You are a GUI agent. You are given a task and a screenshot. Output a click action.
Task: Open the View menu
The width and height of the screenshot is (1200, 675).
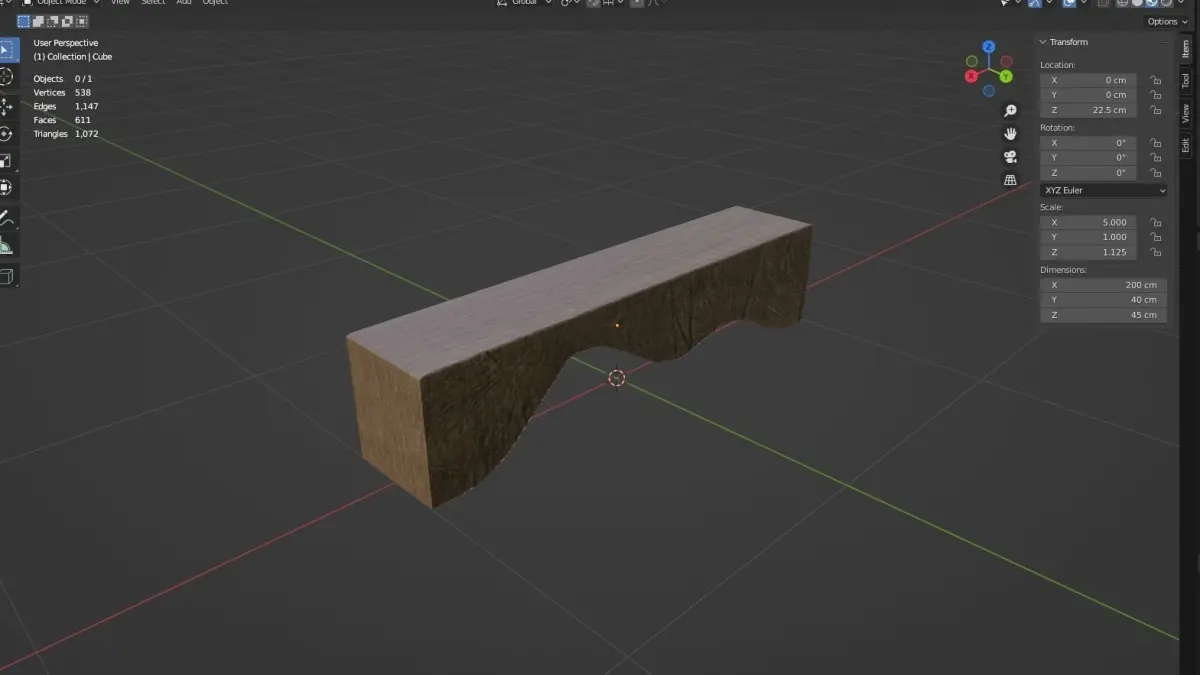click(120, 3)
